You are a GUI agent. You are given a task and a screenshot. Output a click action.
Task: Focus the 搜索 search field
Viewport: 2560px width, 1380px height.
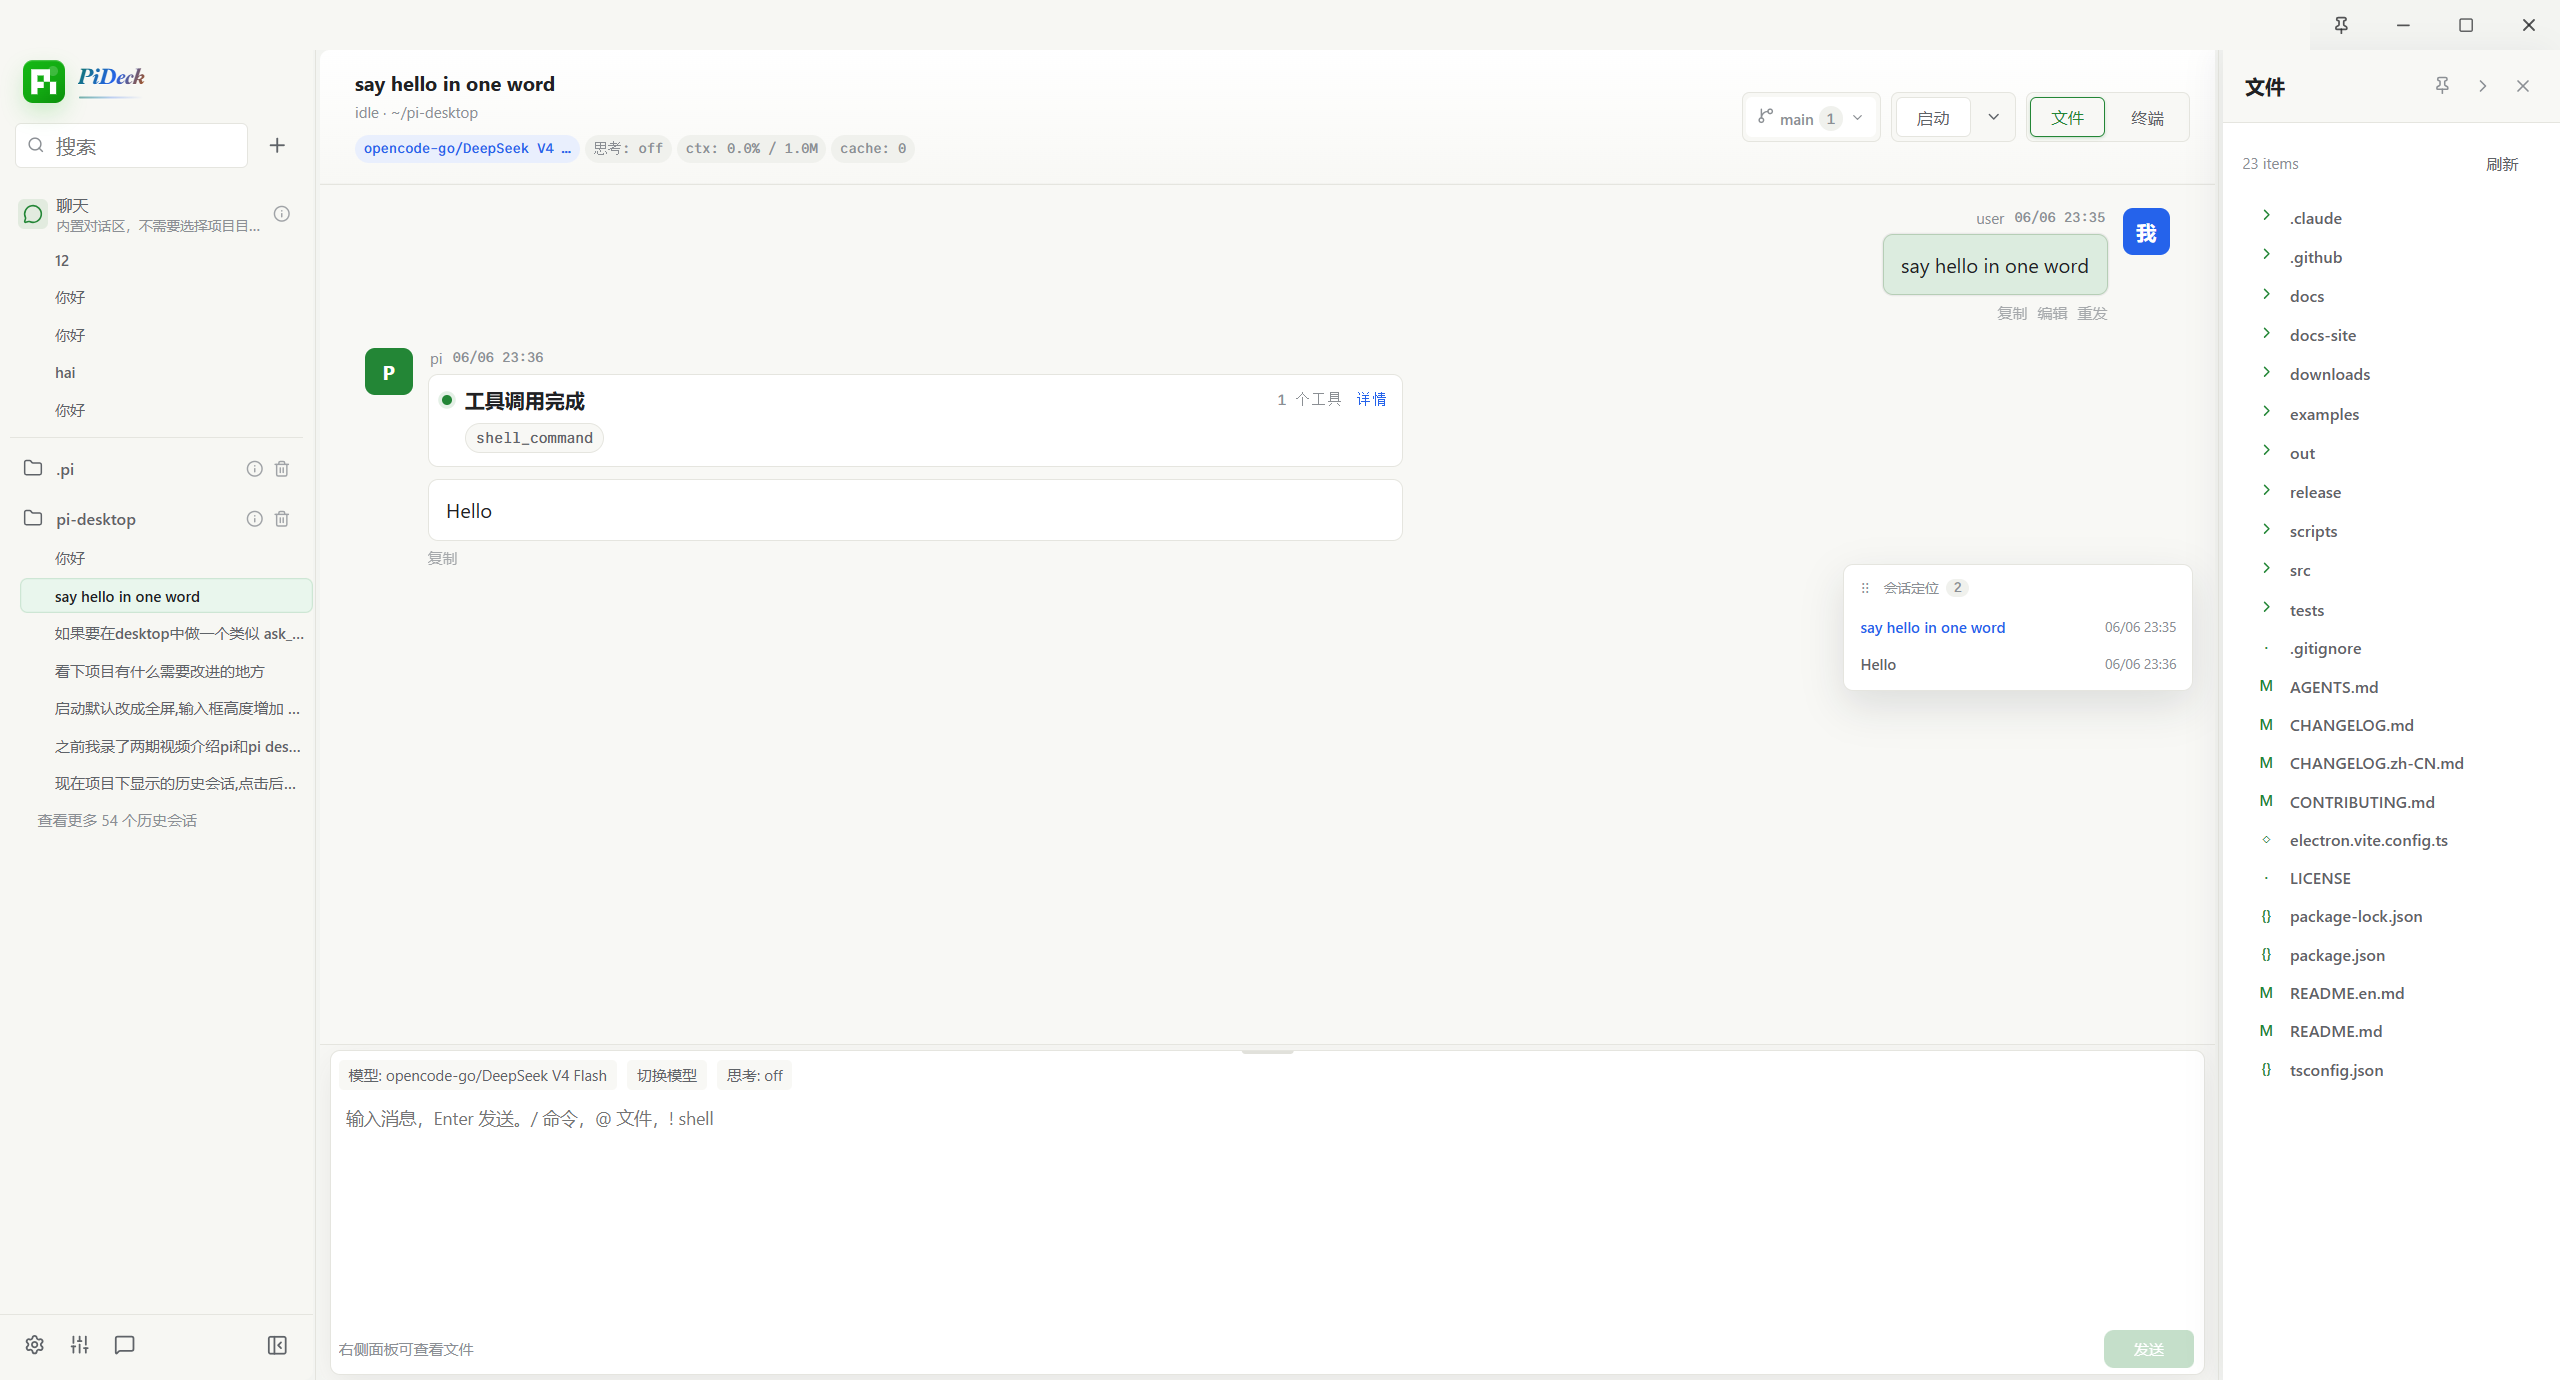point(132,146)
